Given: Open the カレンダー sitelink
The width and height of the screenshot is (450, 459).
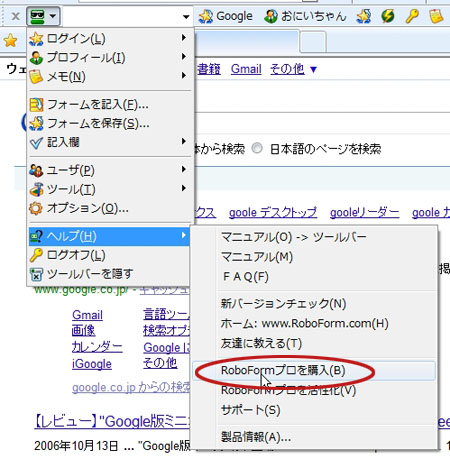Looking at the screenshot, I should click(x=97, y=347).
